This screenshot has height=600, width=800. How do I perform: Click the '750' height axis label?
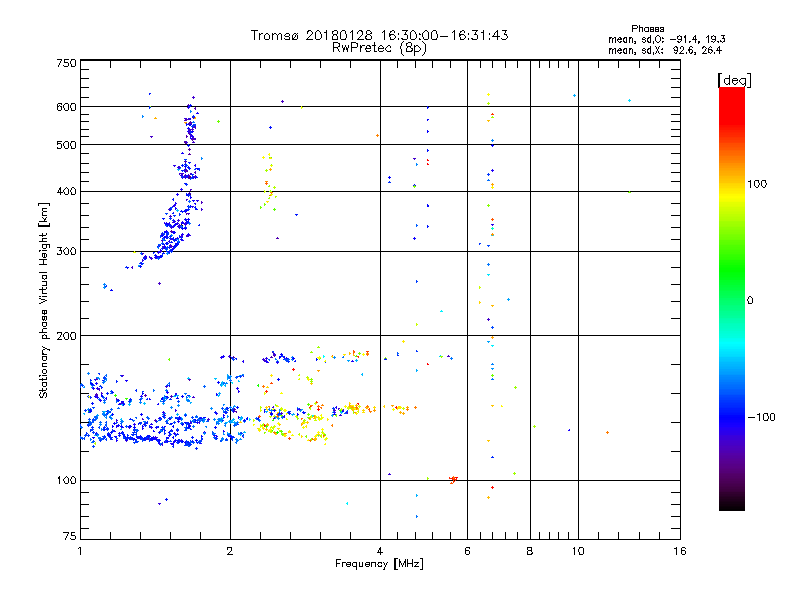(66, 63)
